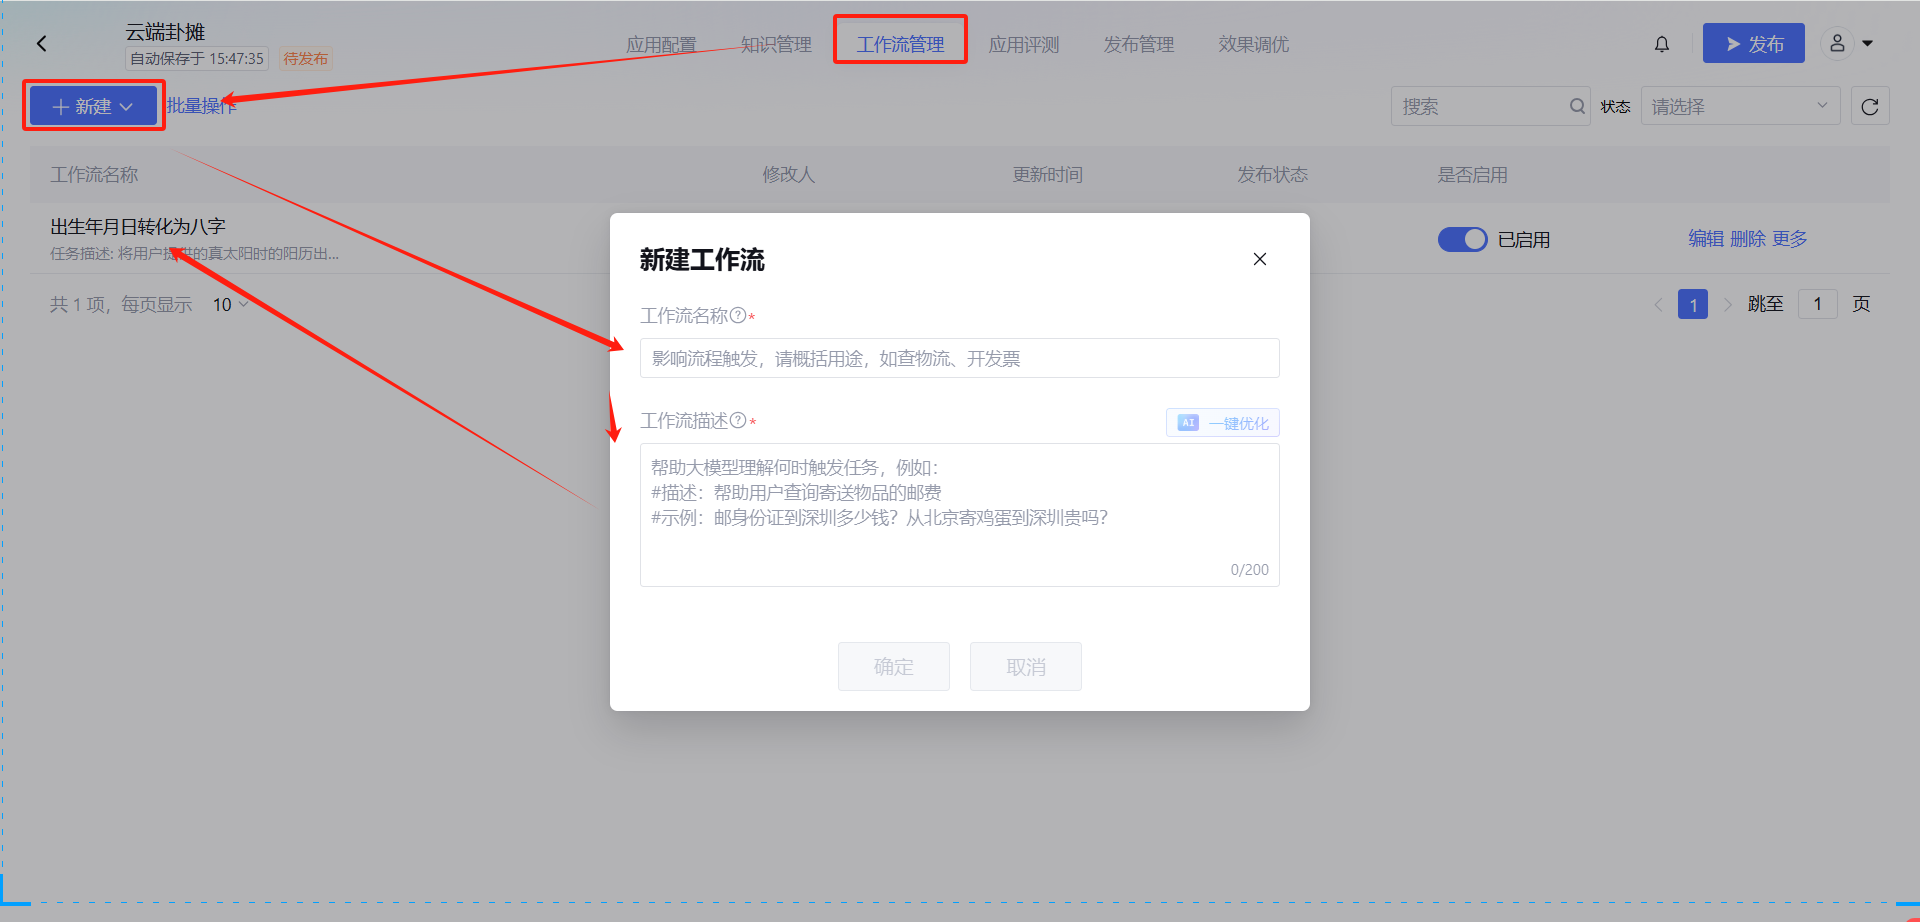Click the 待发布 status tag
Screen dimensions: 1920x922
[305, 59]
